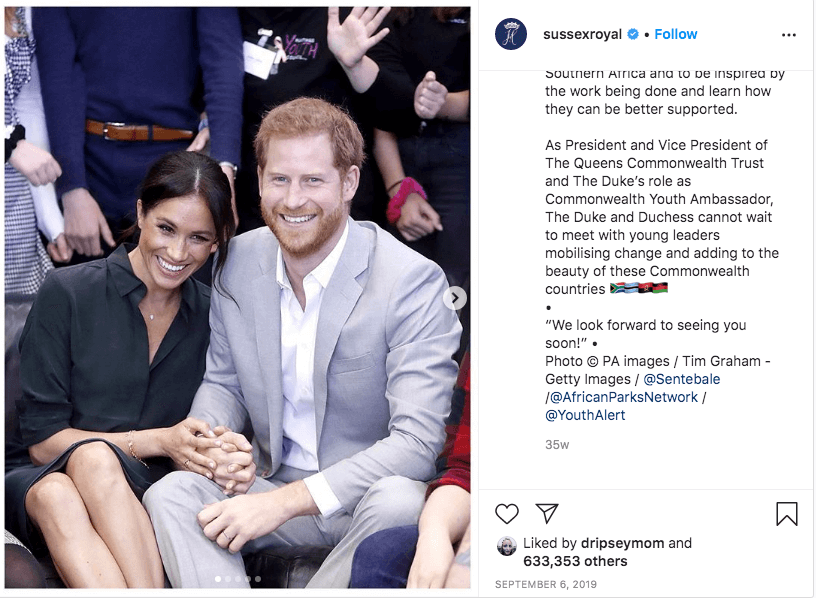816x598 pixels.
Task: Open the @YouthAlert mention
Action: (x=585, y=415)
